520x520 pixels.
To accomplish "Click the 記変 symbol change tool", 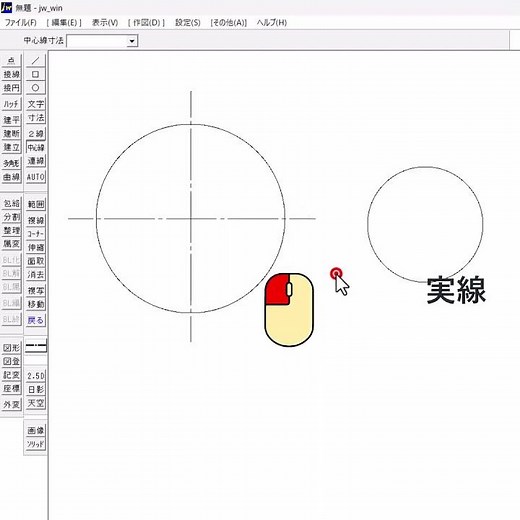I will click(x=12, y=375).
